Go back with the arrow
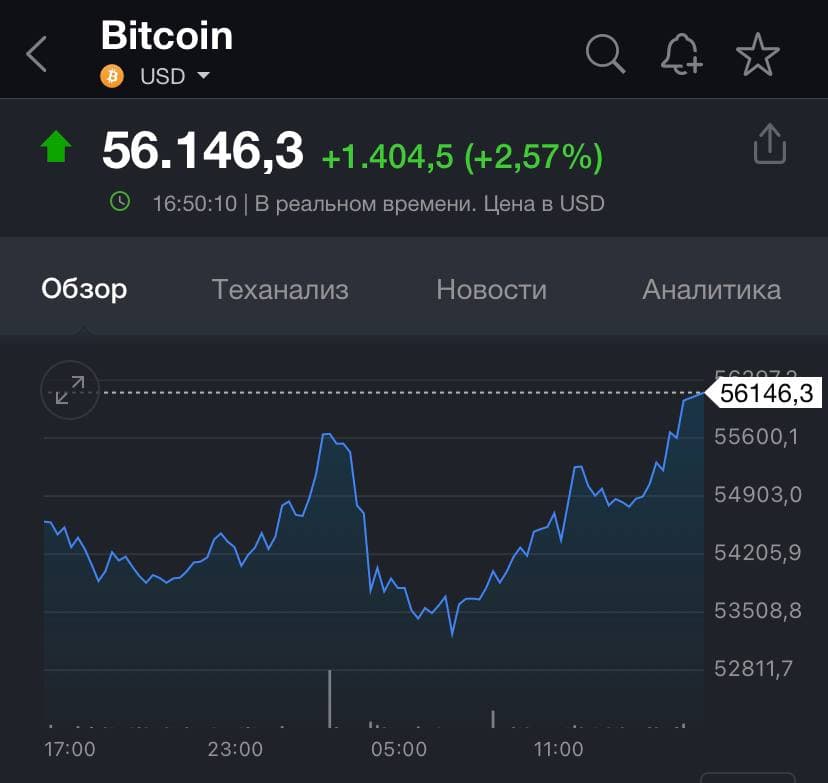Image resolution: width=828 pixels, height=783 pixels. tap(36, 55)
